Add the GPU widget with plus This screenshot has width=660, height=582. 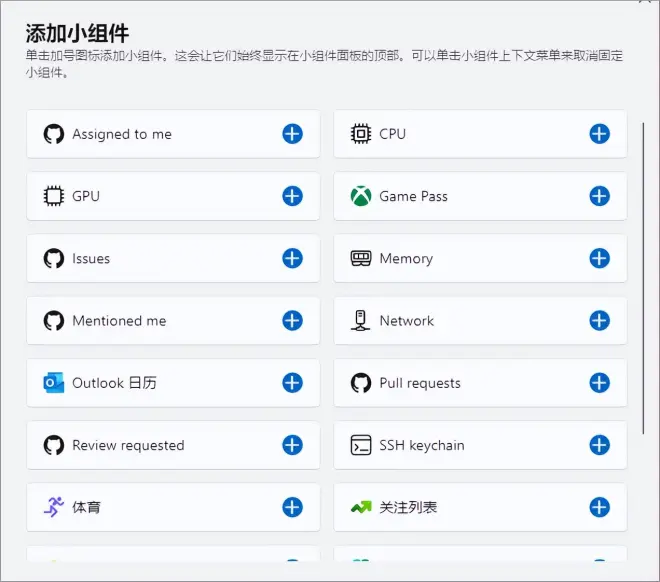(292, 196)
